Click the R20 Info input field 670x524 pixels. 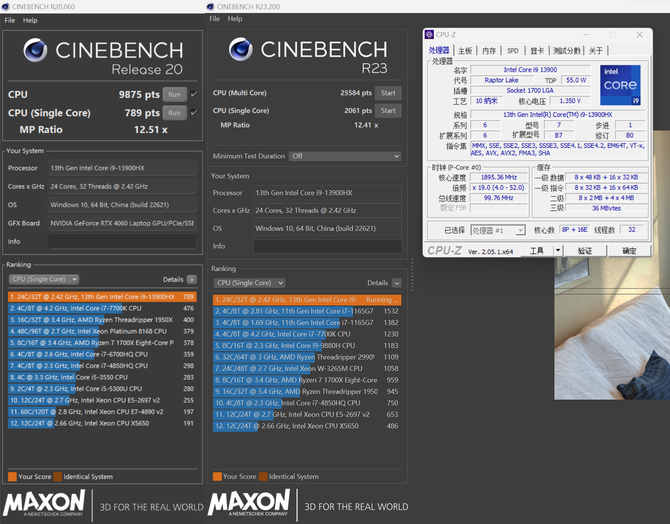click(122, 241)
